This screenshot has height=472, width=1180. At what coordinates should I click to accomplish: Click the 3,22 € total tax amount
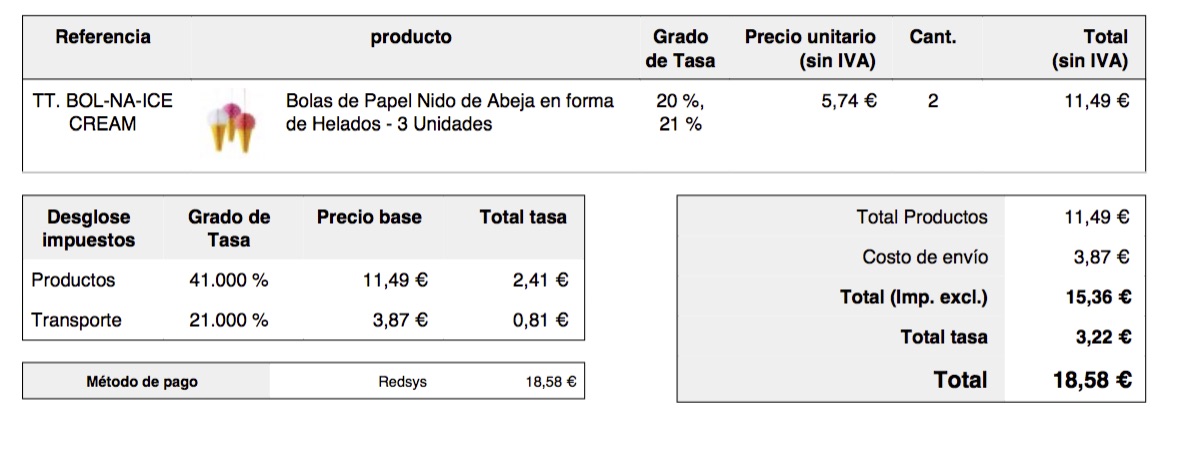click(x=1103, y=337)
